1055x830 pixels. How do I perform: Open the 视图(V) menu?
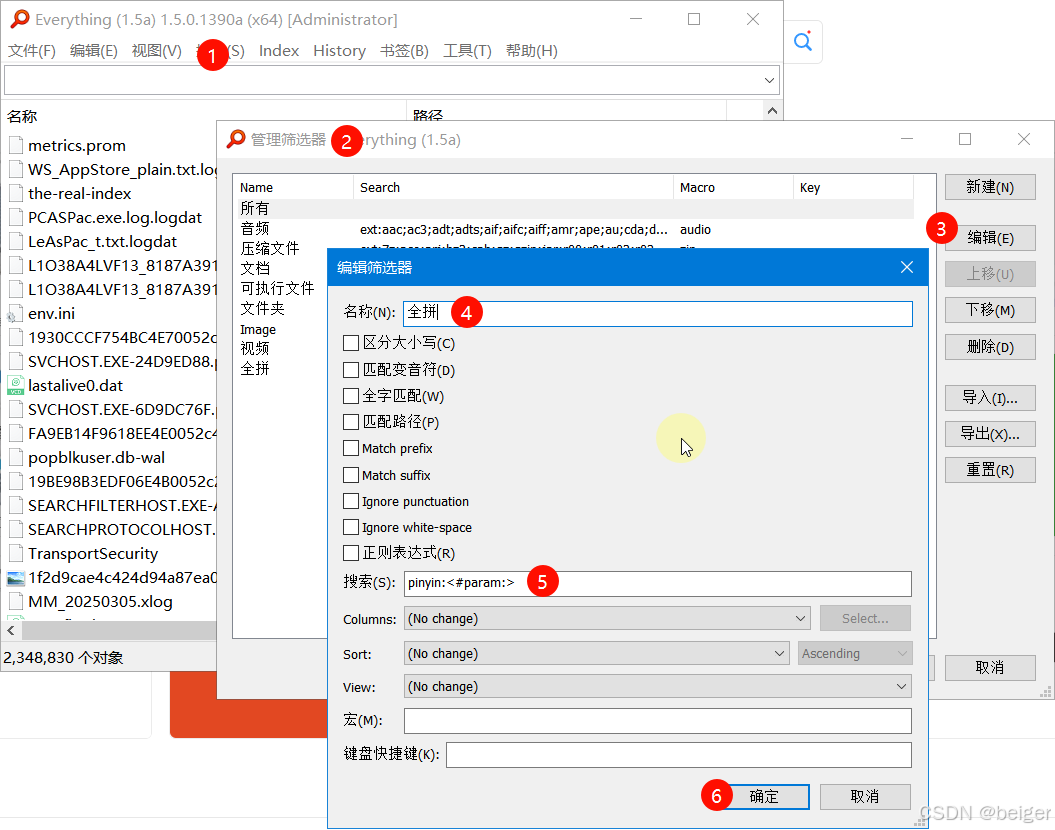click(x=157, y=50)
